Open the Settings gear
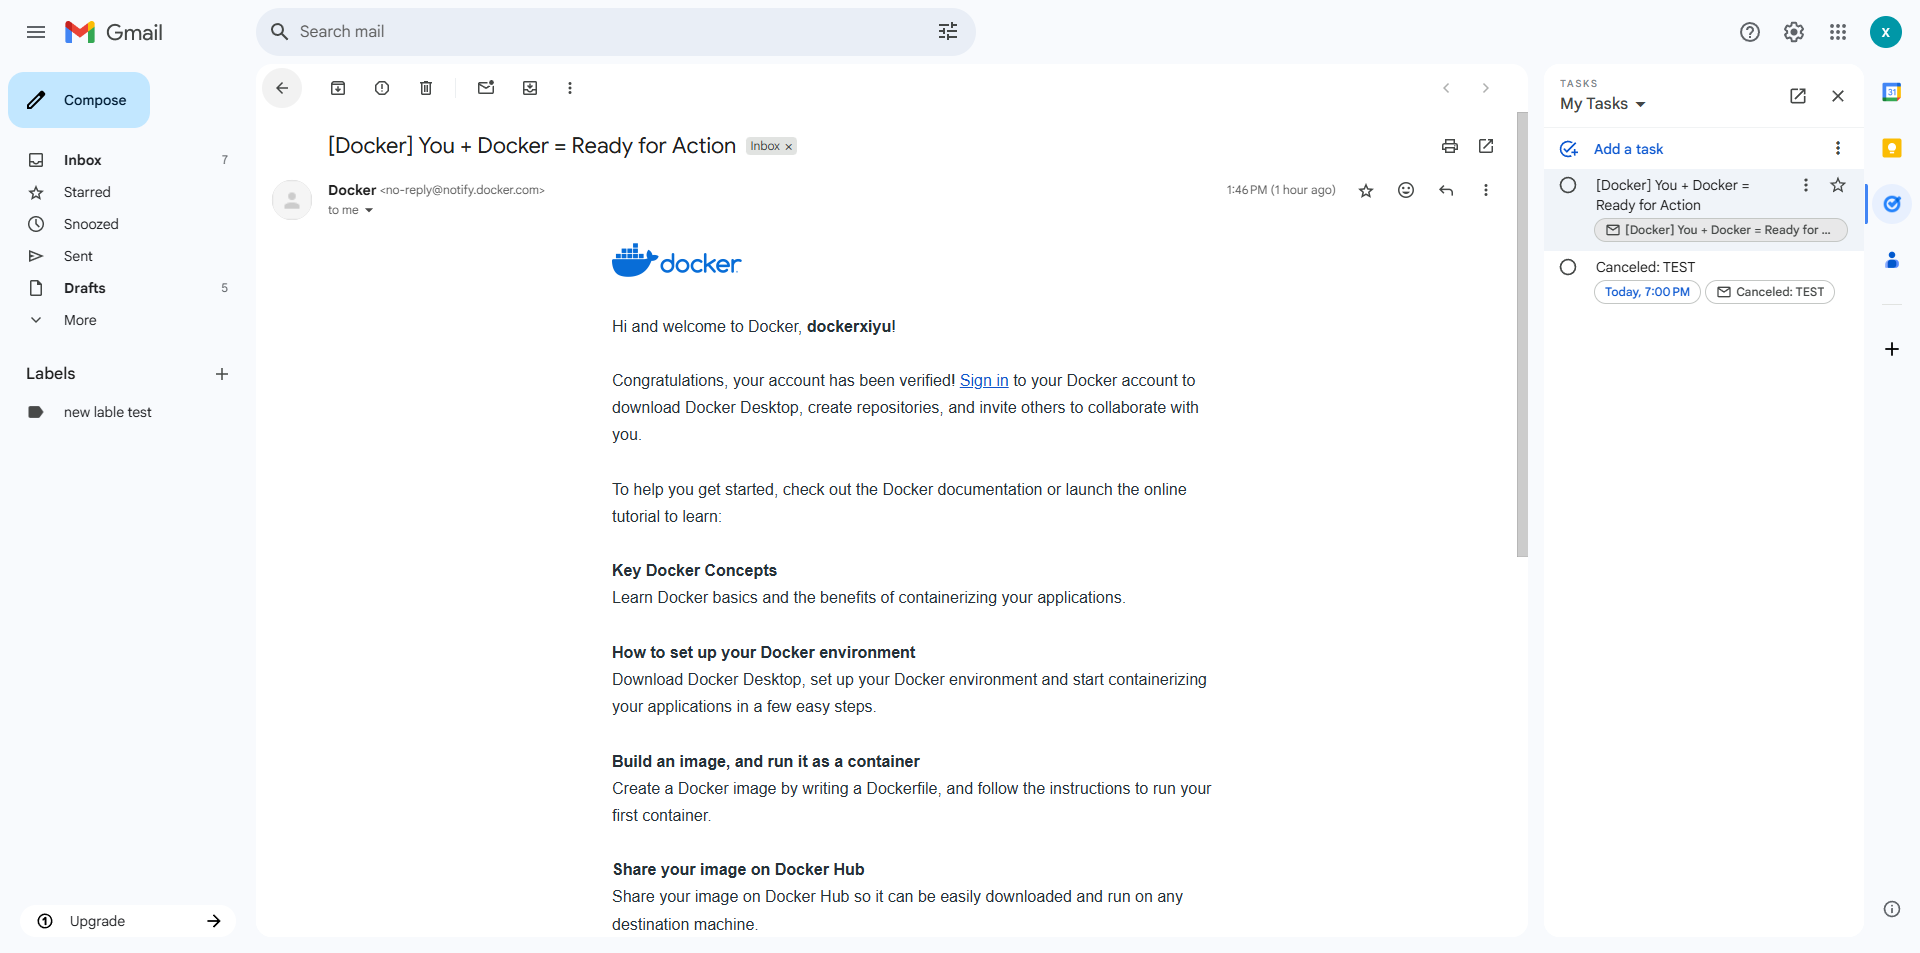 click(x=1794, y=32)
